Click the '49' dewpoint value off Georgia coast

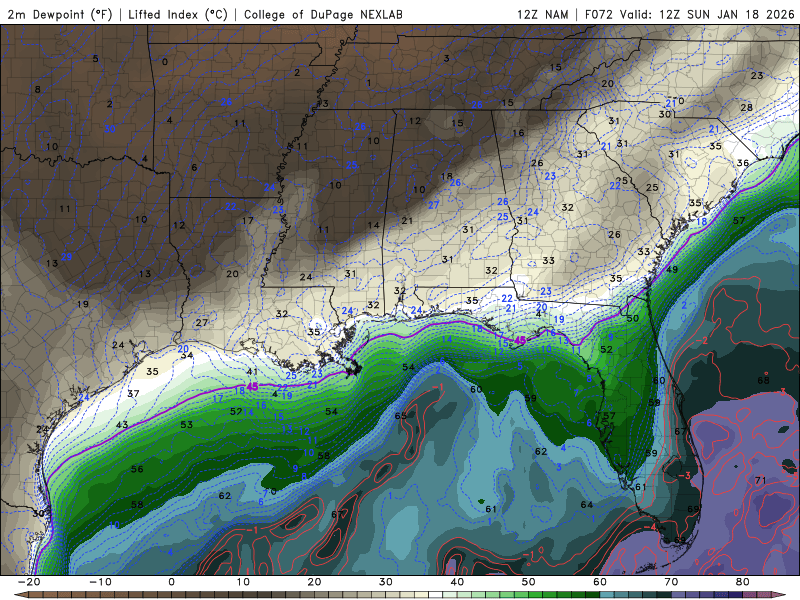[x=672, y=269]
